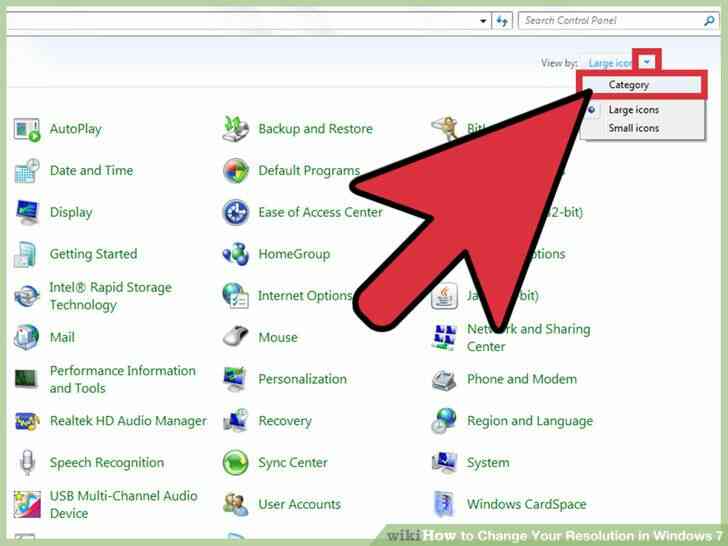Viewport: 728px width, 546px height.
Task: Open the Personalization icon
Action: [x=234, y=379]
